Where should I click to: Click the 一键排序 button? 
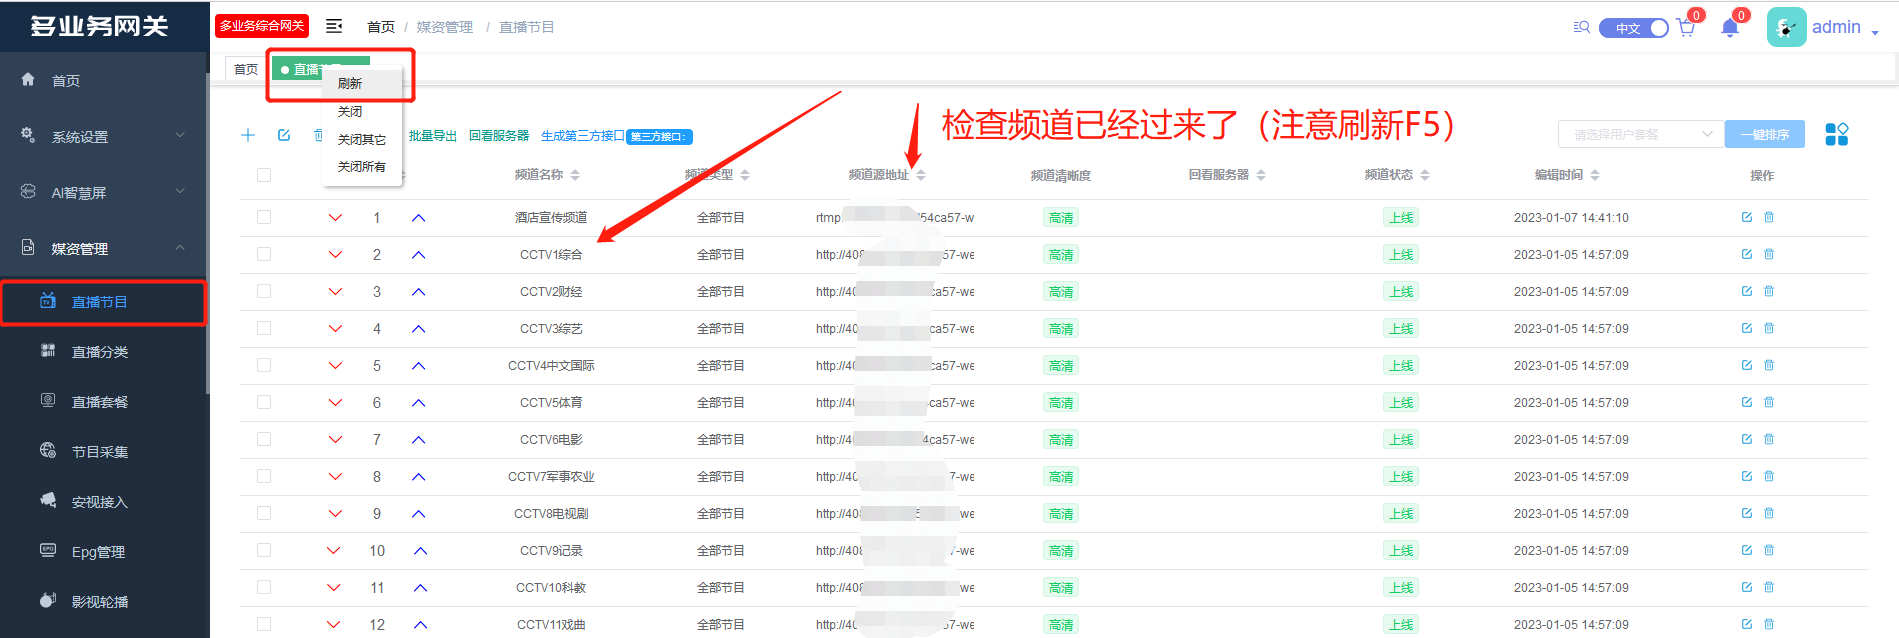[1764, 134]
